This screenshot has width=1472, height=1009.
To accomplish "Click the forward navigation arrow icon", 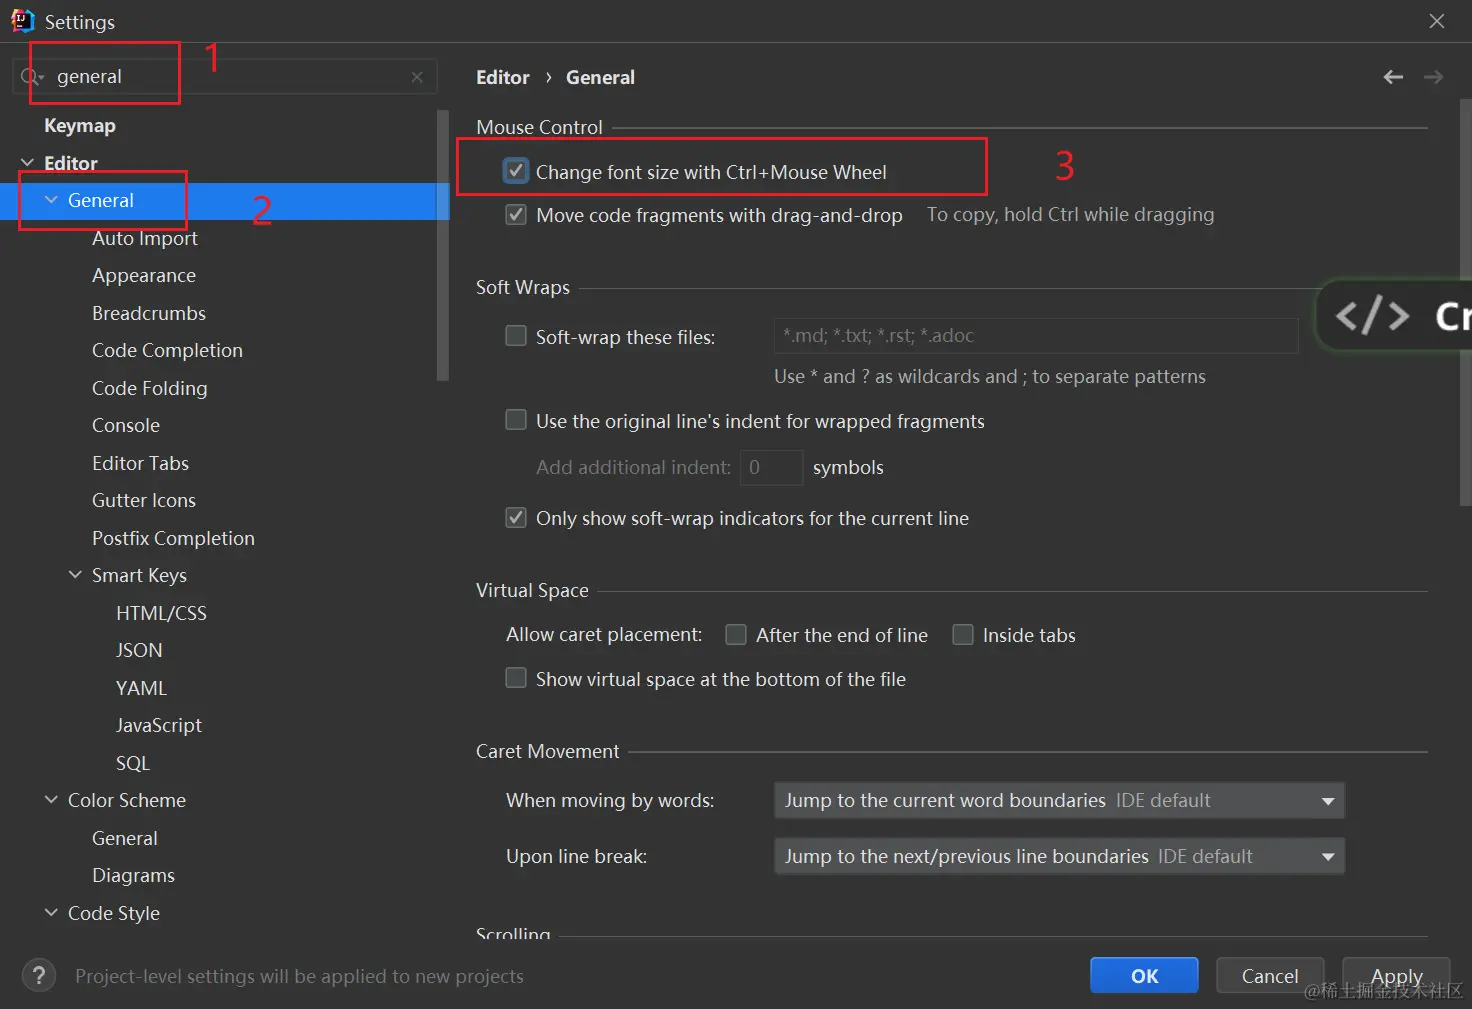I will 1433,77.
